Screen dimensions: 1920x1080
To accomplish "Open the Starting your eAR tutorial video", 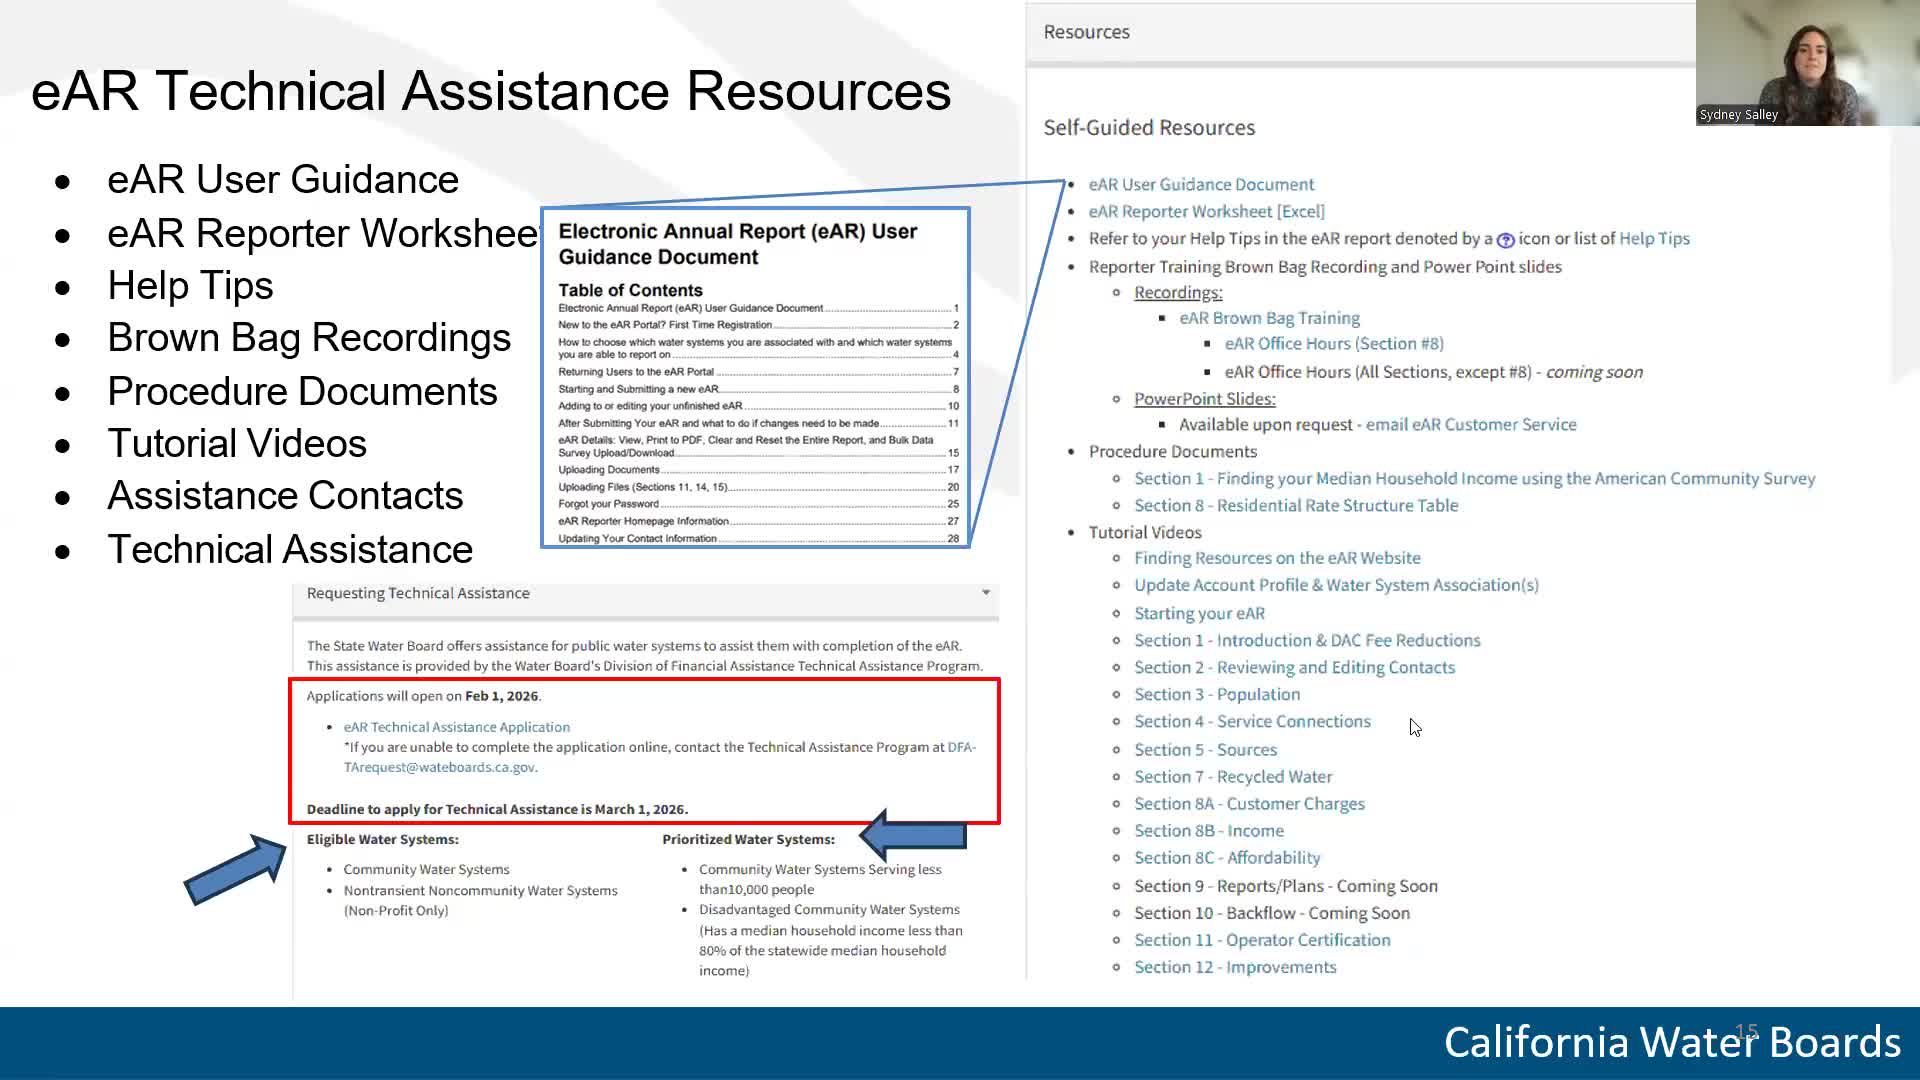I will (x=1199, y=613).
